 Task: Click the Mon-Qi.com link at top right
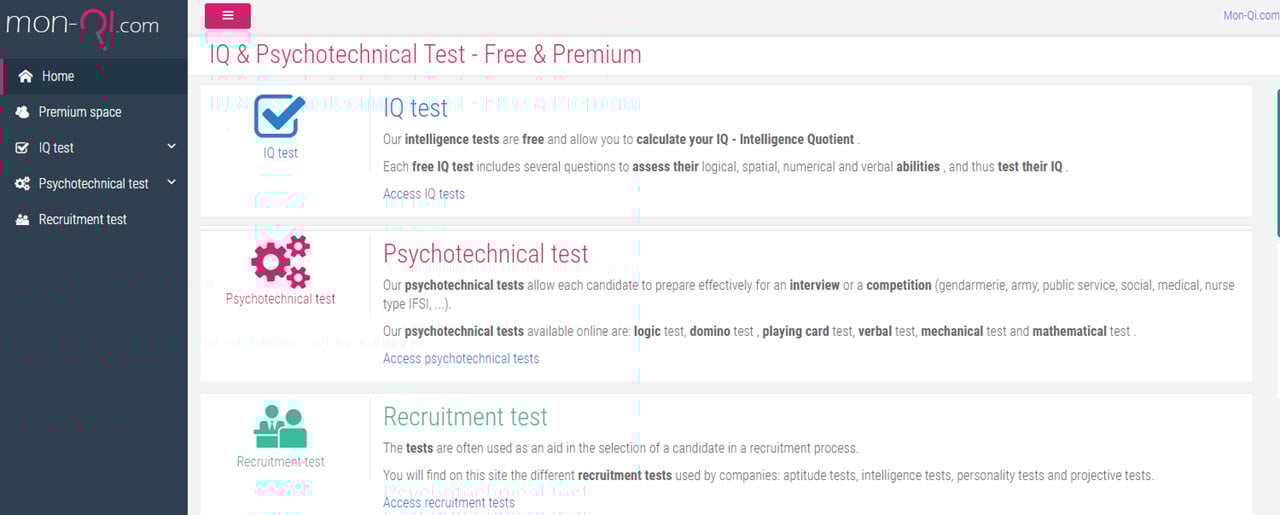pos(1251,15)
